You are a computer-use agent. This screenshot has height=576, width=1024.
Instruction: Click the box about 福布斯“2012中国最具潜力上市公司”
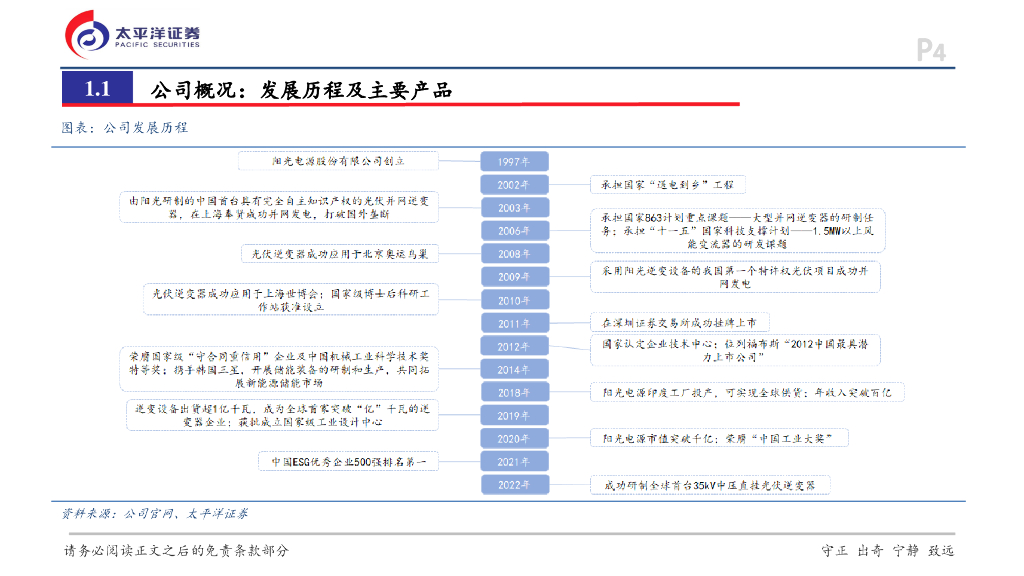(x=735, y=350)
